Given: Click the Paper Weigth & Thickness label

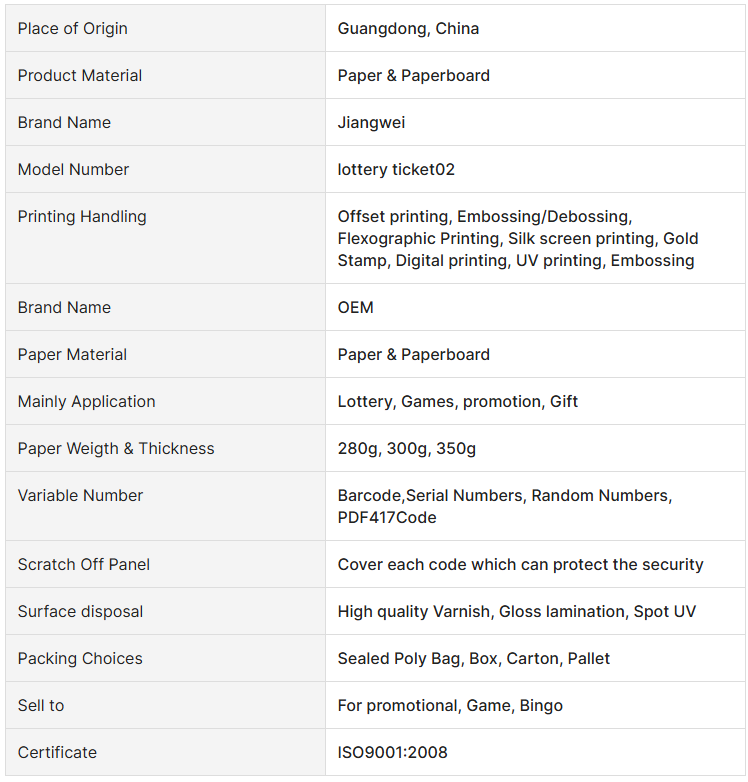Looking at the screenshot, I should [x=116, y=448].
